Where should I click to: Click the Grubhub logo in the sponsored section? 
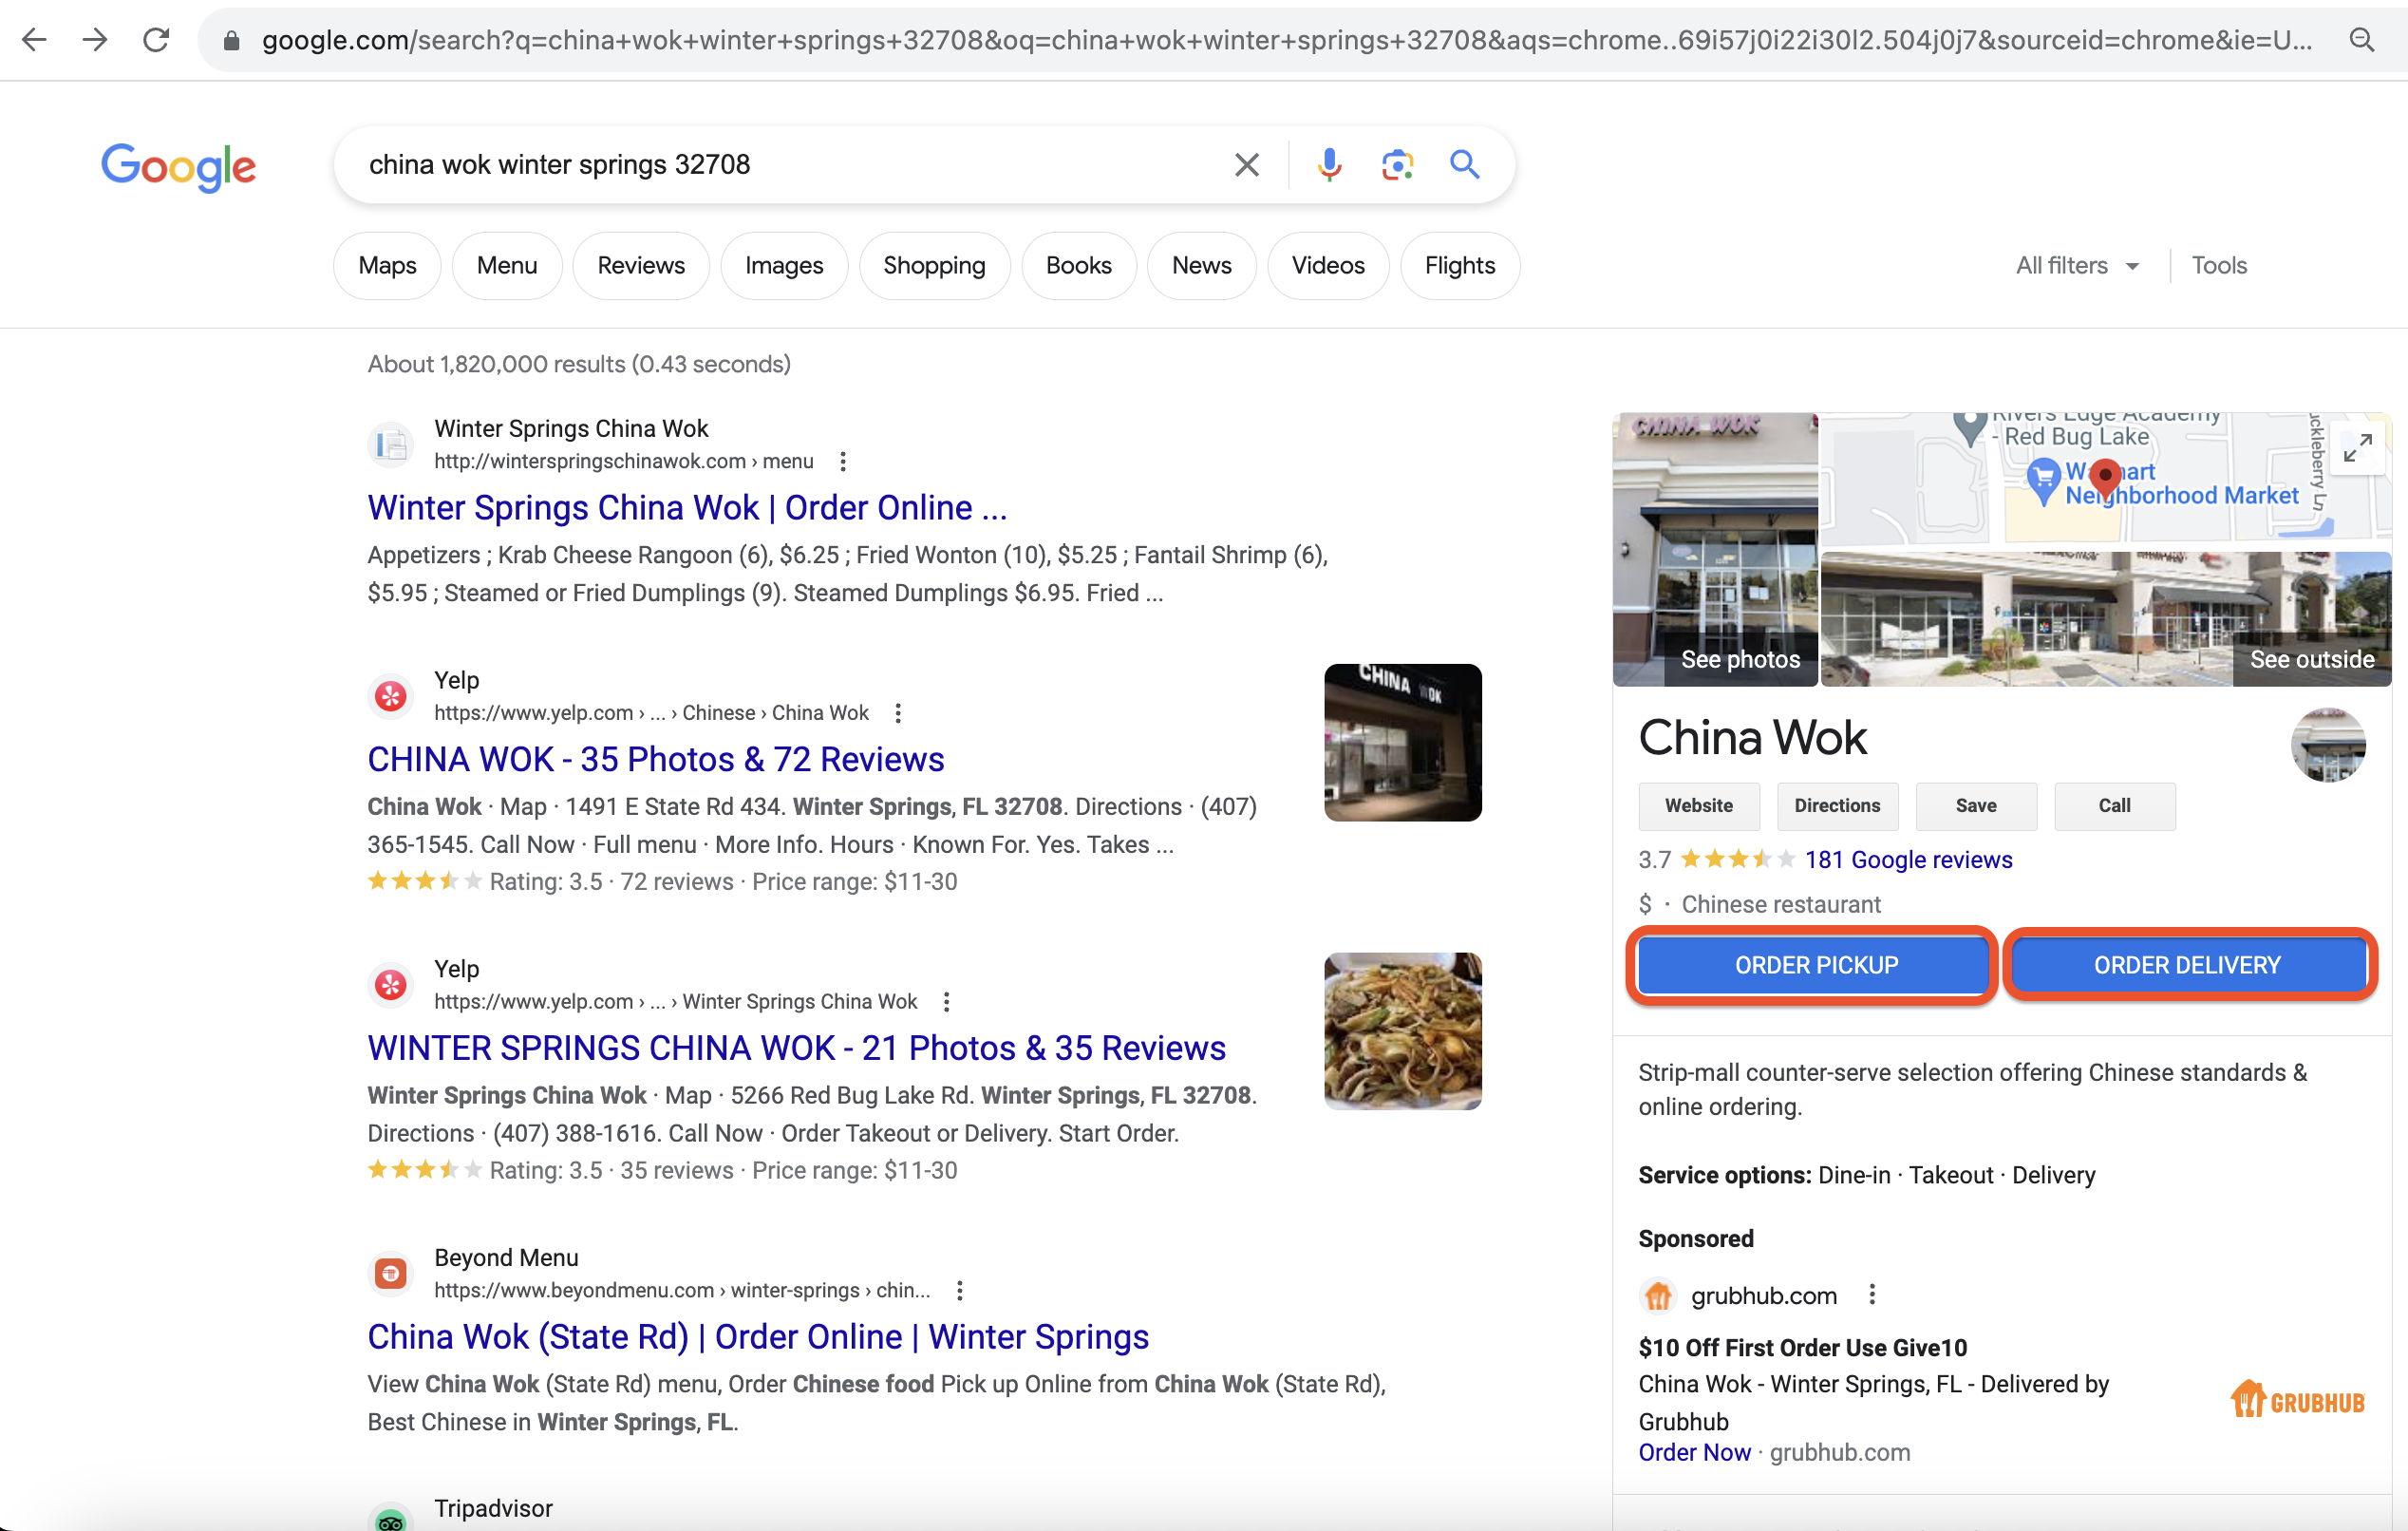2297,1398
